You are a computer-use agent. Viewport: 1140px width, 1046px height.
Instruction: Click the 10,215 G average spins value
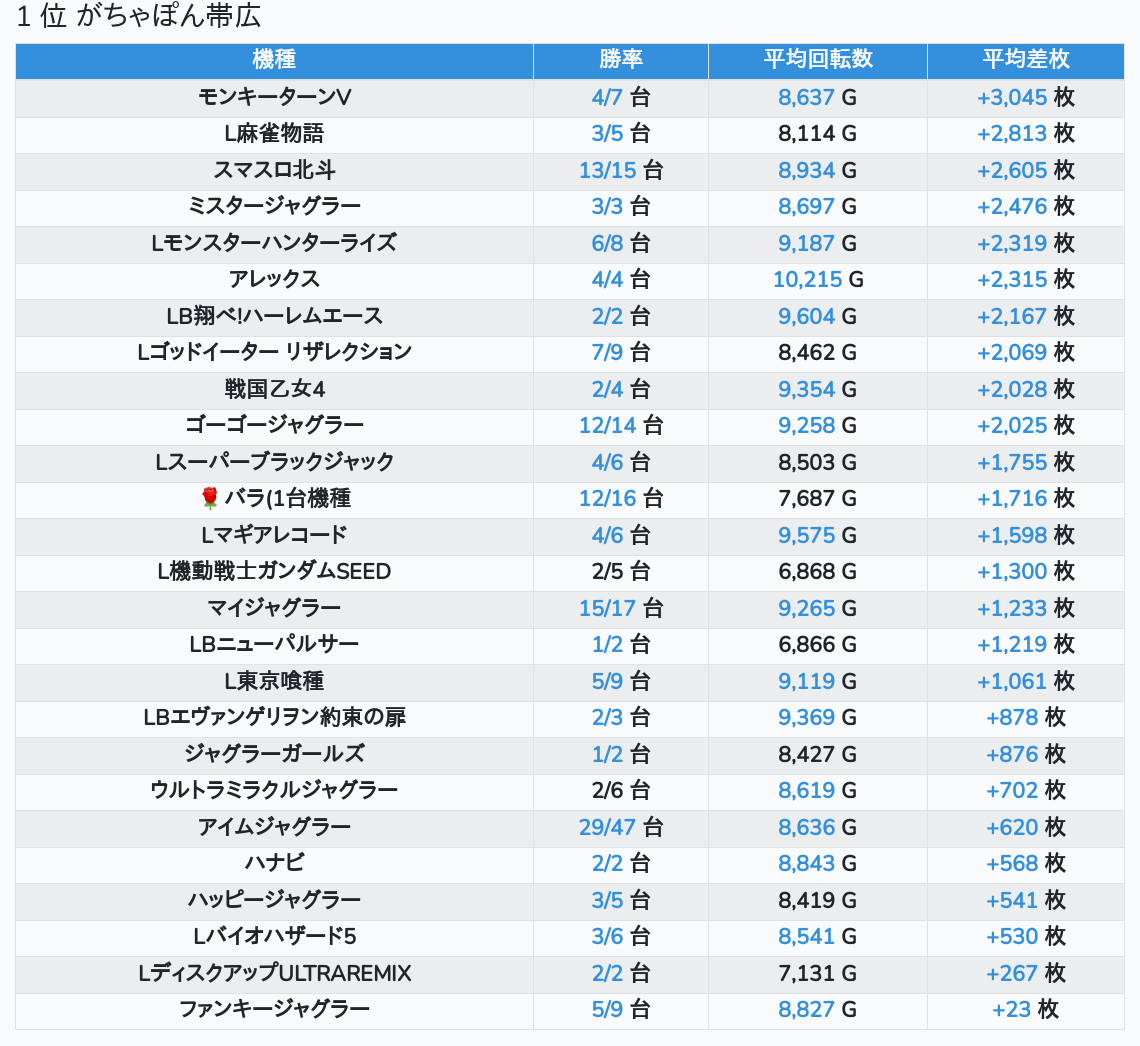click(817, 279)
